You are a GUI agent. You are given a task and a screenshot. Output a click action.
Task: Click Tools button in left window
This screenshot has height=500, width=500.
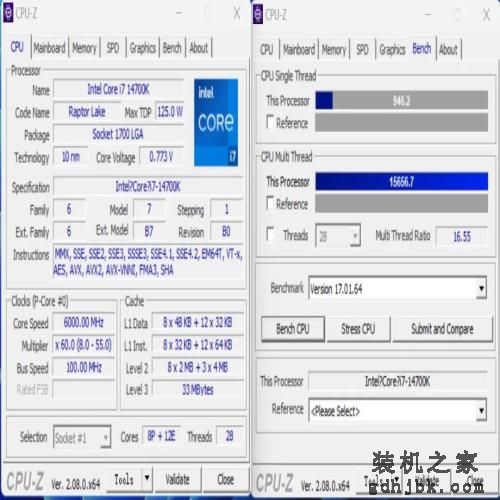click(x=124, y=479)
